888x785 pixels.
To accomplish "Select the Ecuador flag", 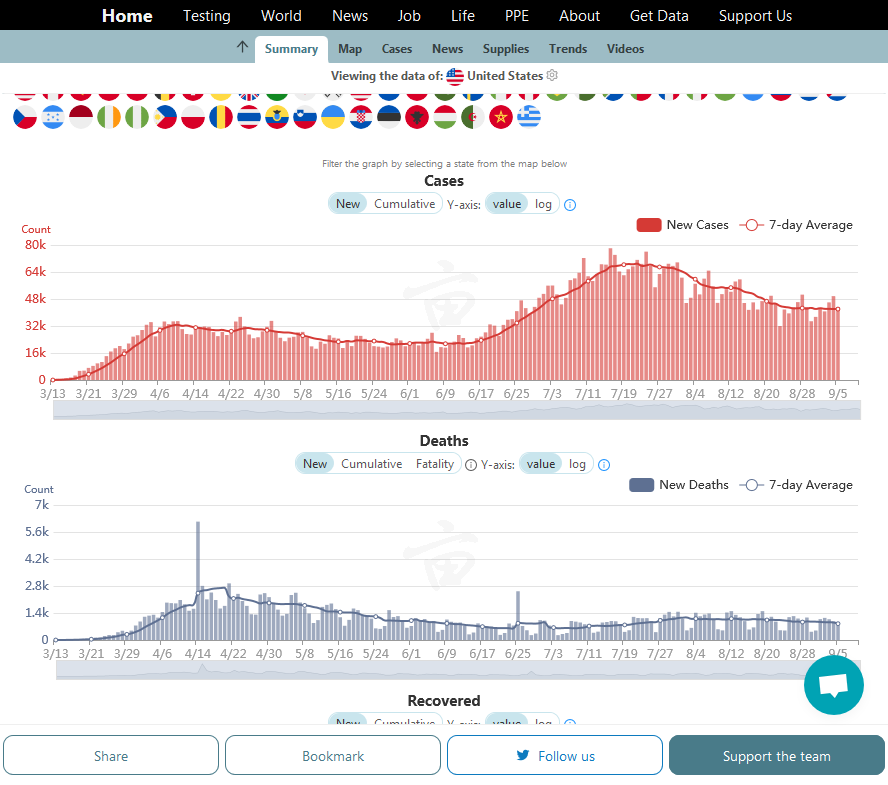I will tap(277, 117).
